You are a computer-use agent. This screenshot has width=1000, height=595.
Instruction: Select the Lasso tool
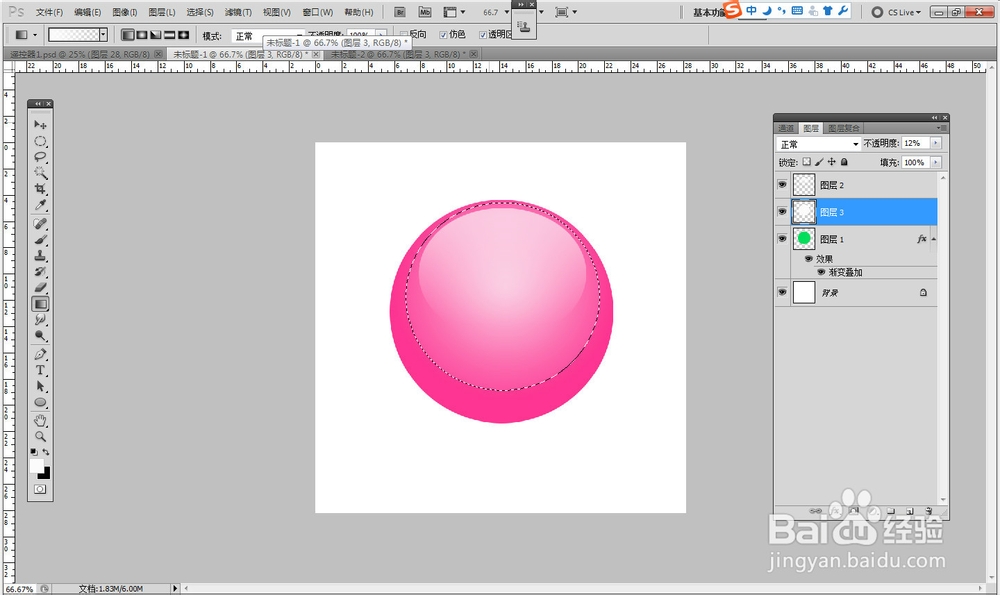coord(41,157)
